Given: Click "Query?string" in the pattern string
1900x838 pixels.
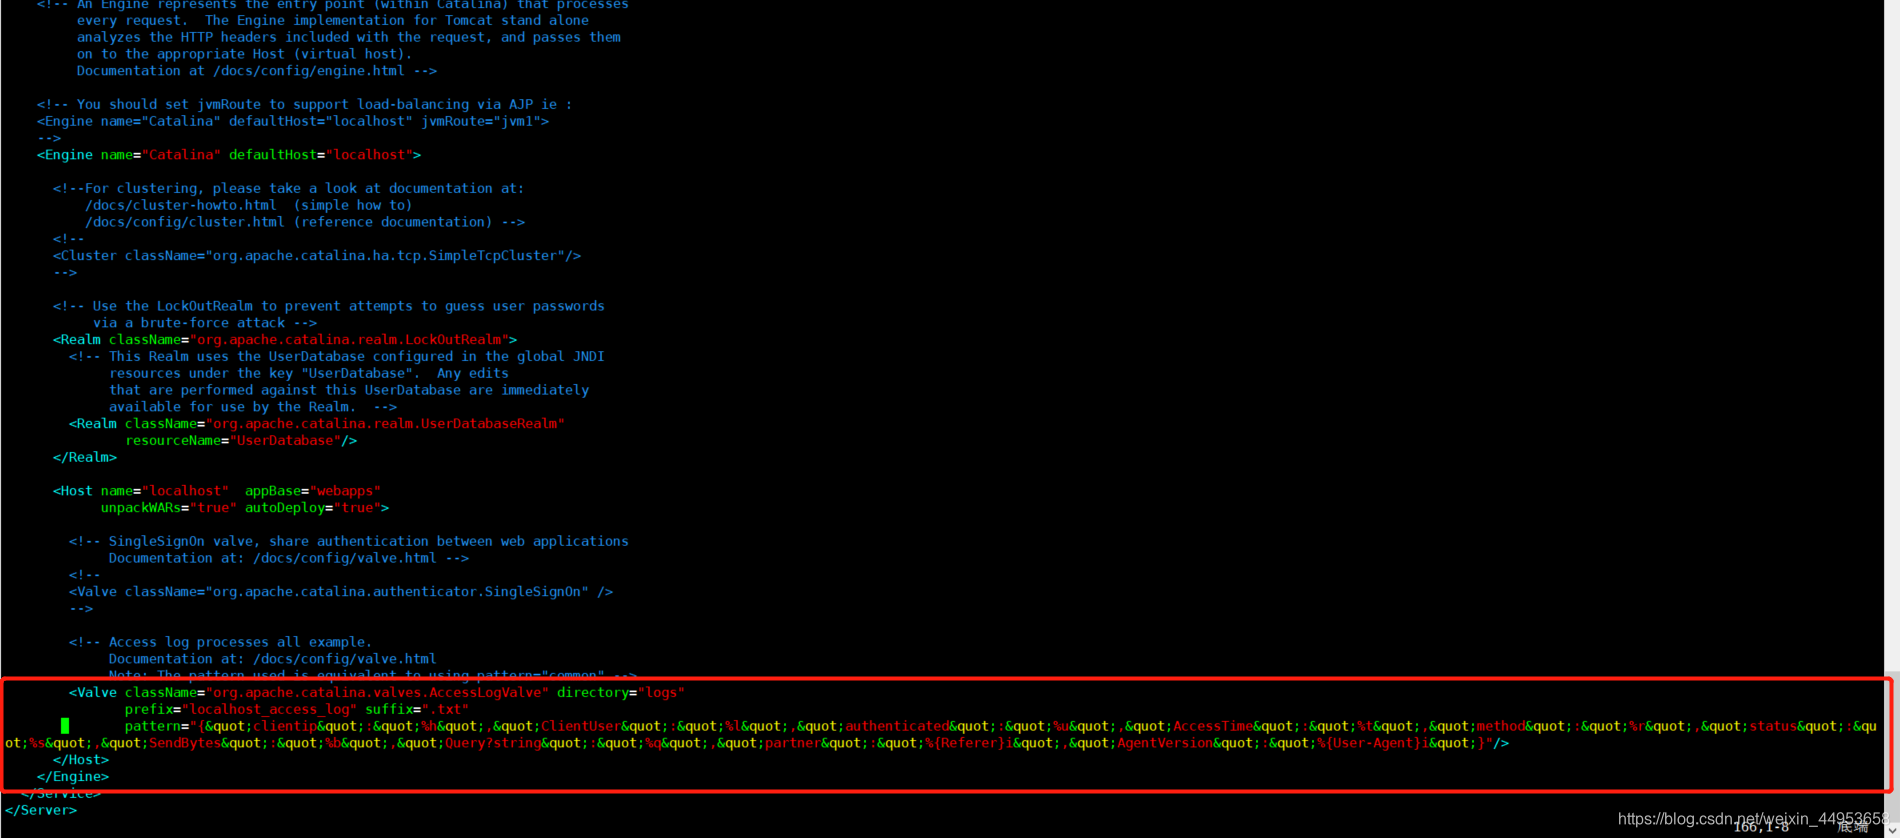Looking at the screenshot, I should tap(493, 744).
